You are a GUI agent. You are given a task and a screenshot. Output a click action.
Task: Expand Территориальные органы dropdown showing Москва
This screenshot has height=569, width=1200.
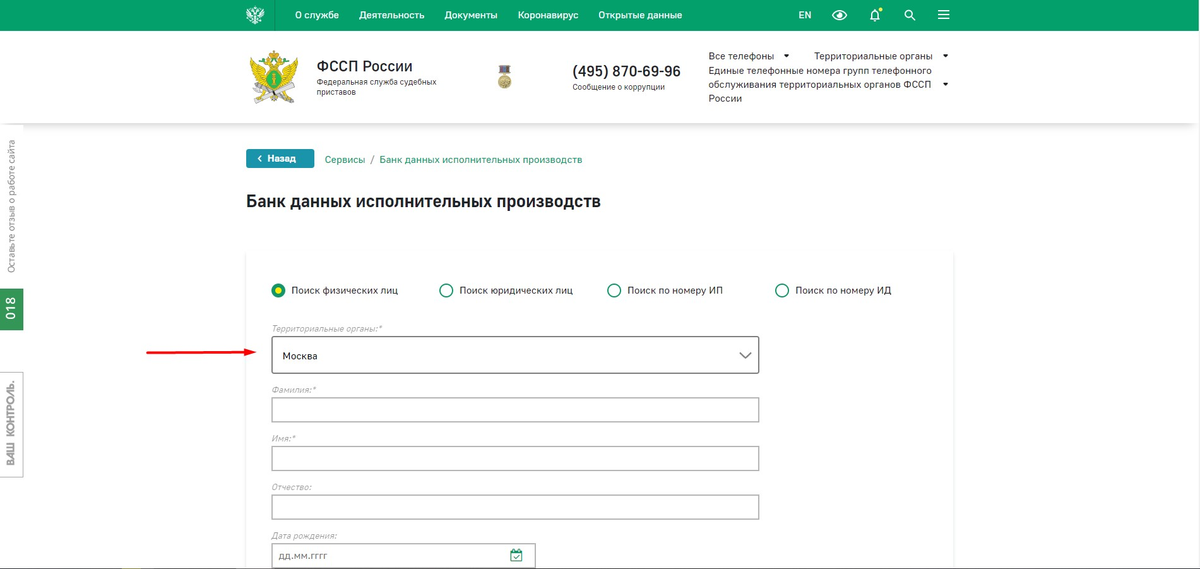[x=515, y=355]
